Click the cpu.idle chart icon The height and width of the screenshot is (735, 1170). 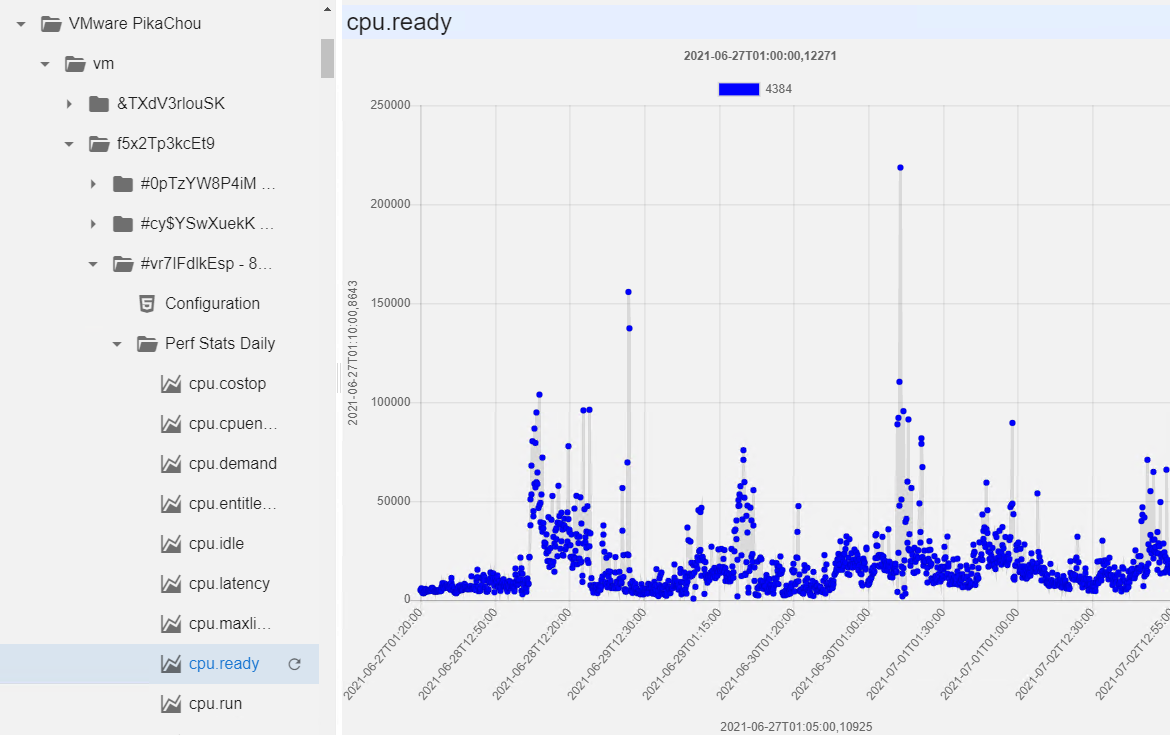click(x=171, y=544)
